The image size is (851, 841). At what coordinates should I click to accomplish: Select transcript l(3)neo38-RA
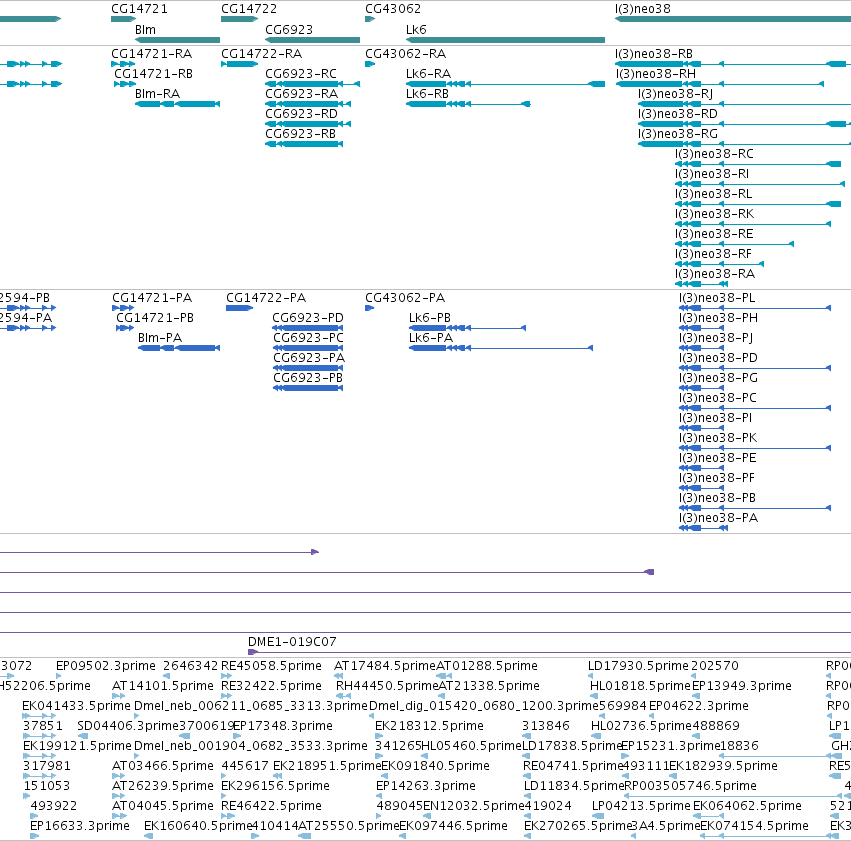[x=715, y=274]
